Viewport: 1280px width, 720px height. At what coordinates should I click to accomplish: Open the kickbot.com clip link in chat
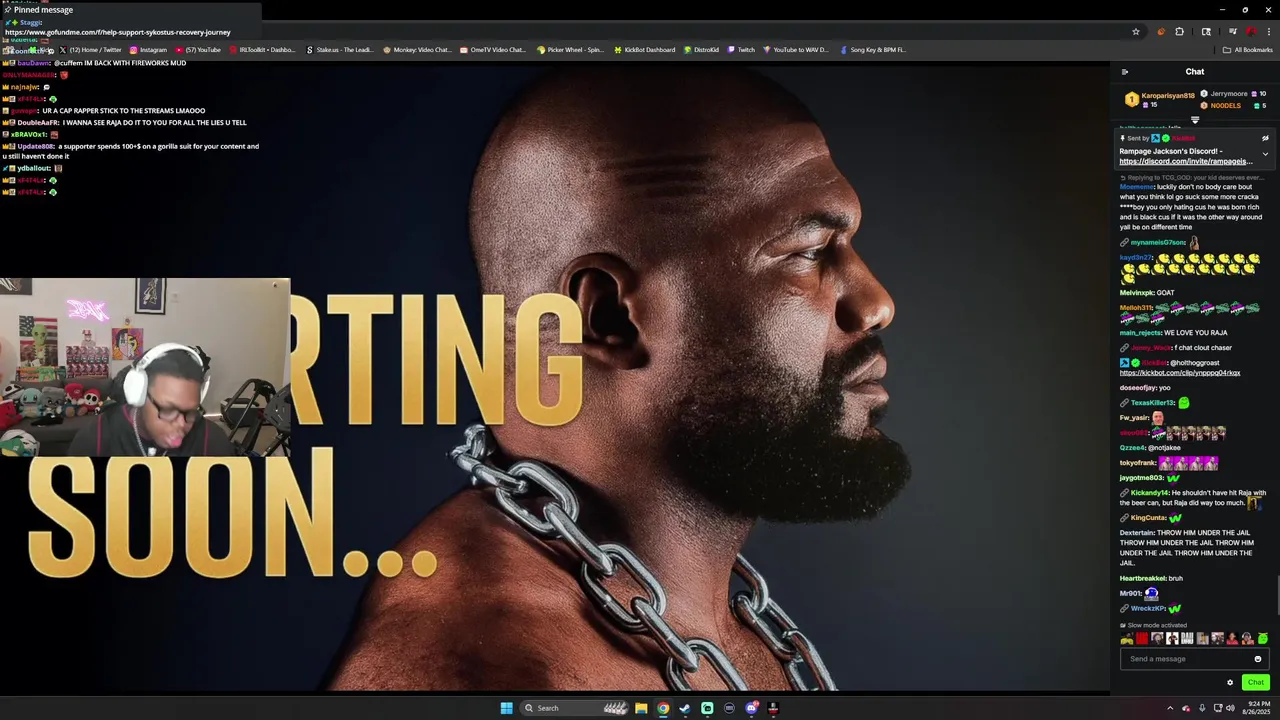(x=1180, y=373)
